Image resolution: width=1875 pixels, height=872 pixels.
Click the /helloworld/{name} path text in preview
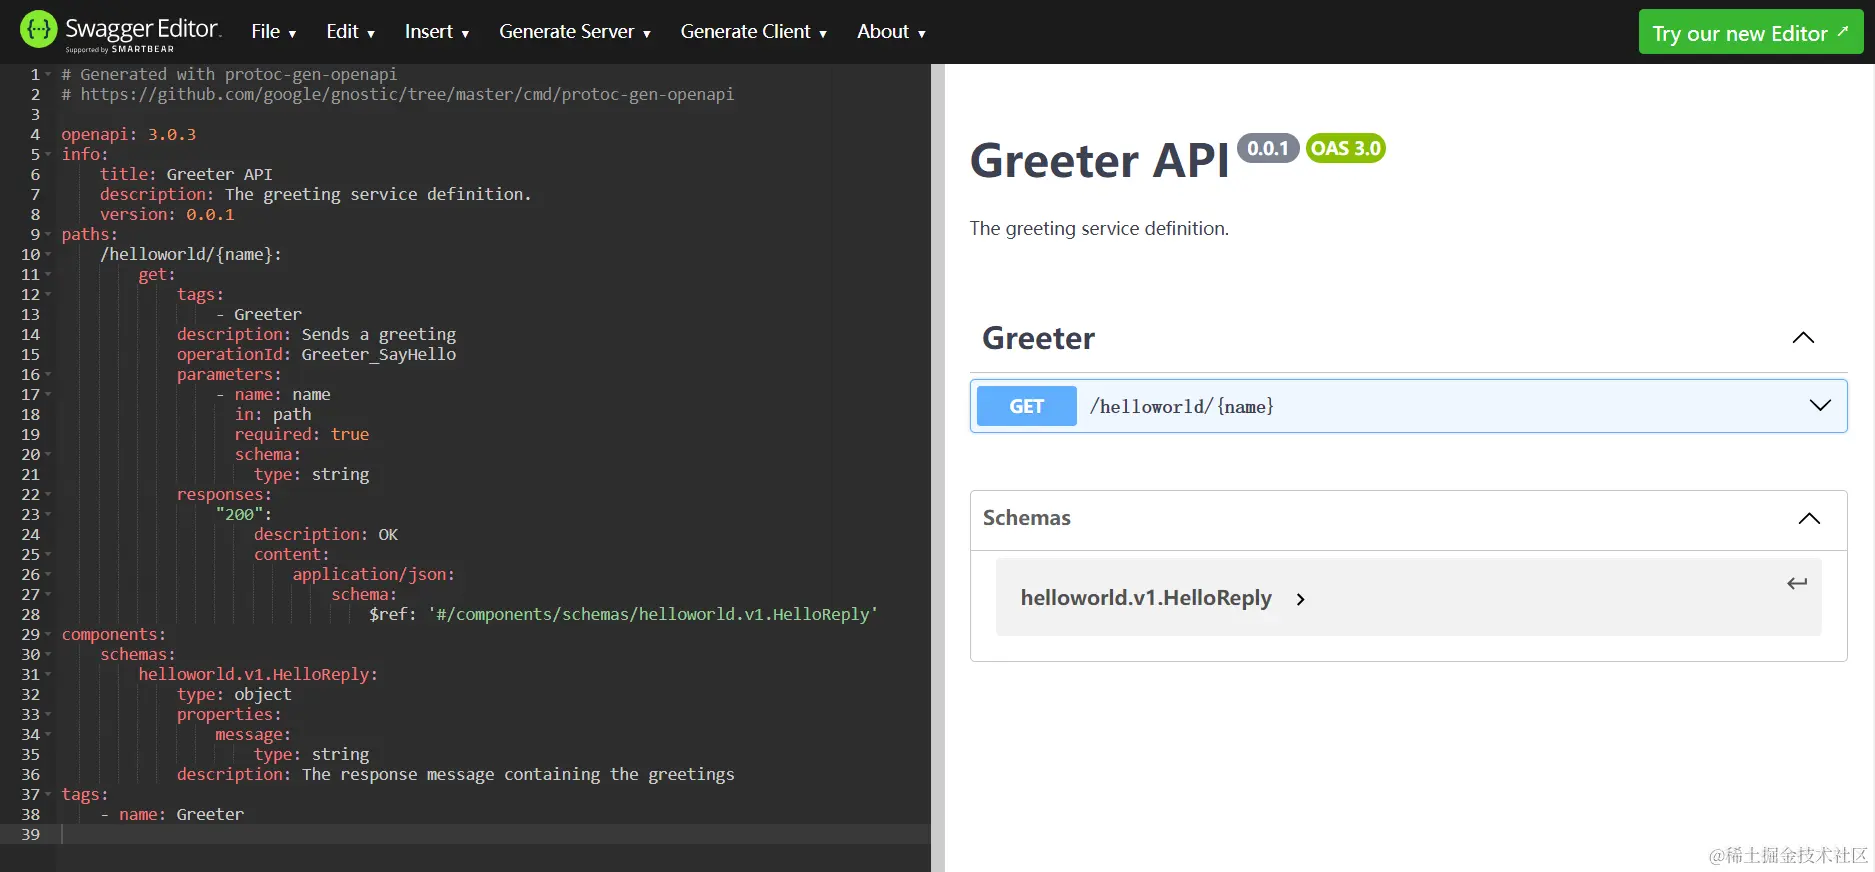(x=1181, y=406)
